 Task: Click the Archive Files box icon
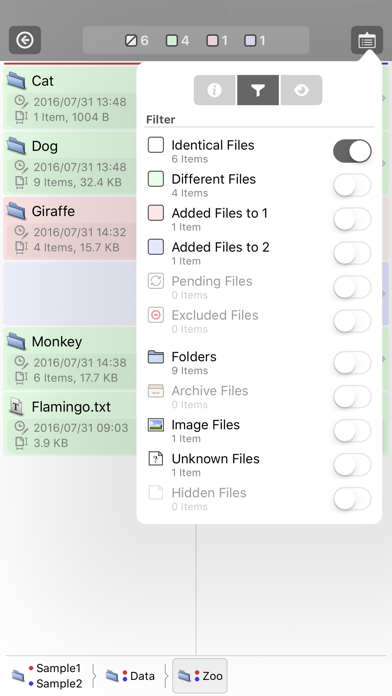pyautogui.click(x=156, y=391)
